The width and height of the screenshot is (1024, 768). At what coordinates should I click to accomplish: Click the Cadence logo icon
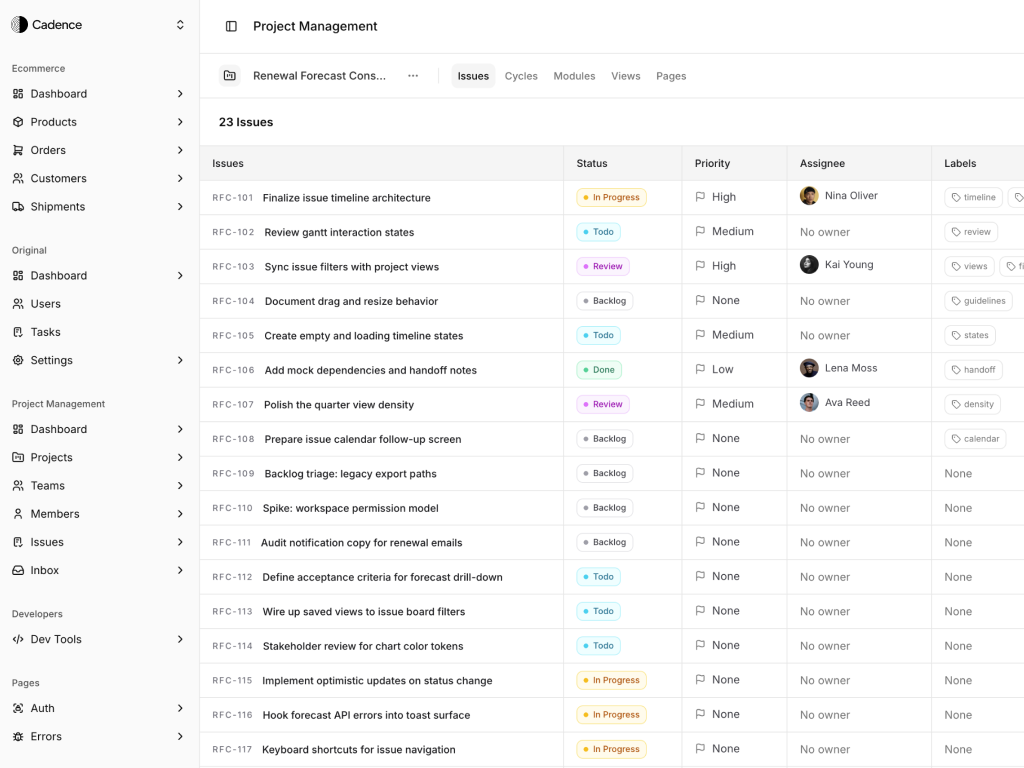20,25
